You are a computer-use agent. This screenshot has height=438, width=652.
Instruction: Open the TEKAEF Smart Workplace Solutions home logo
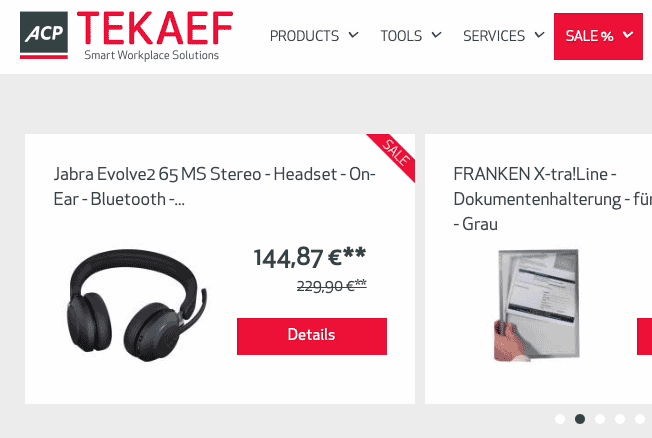[126, 35]
